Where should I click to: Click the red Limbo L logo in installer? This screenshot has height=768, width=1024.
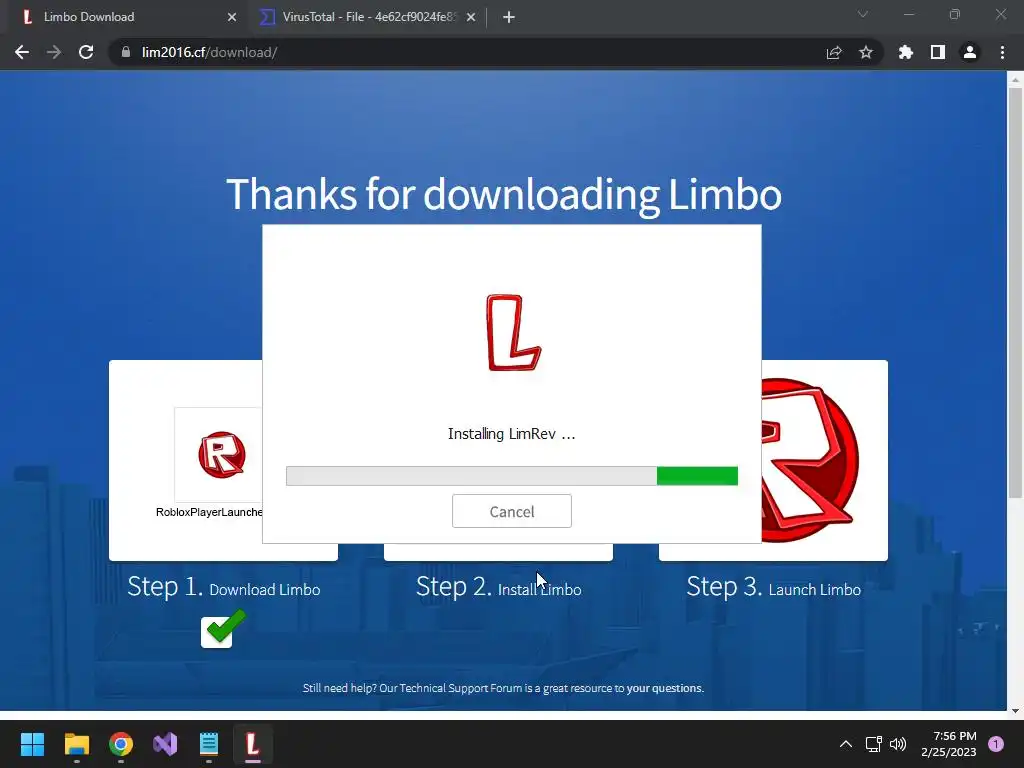pyautogui.click(x=513, y=332)
